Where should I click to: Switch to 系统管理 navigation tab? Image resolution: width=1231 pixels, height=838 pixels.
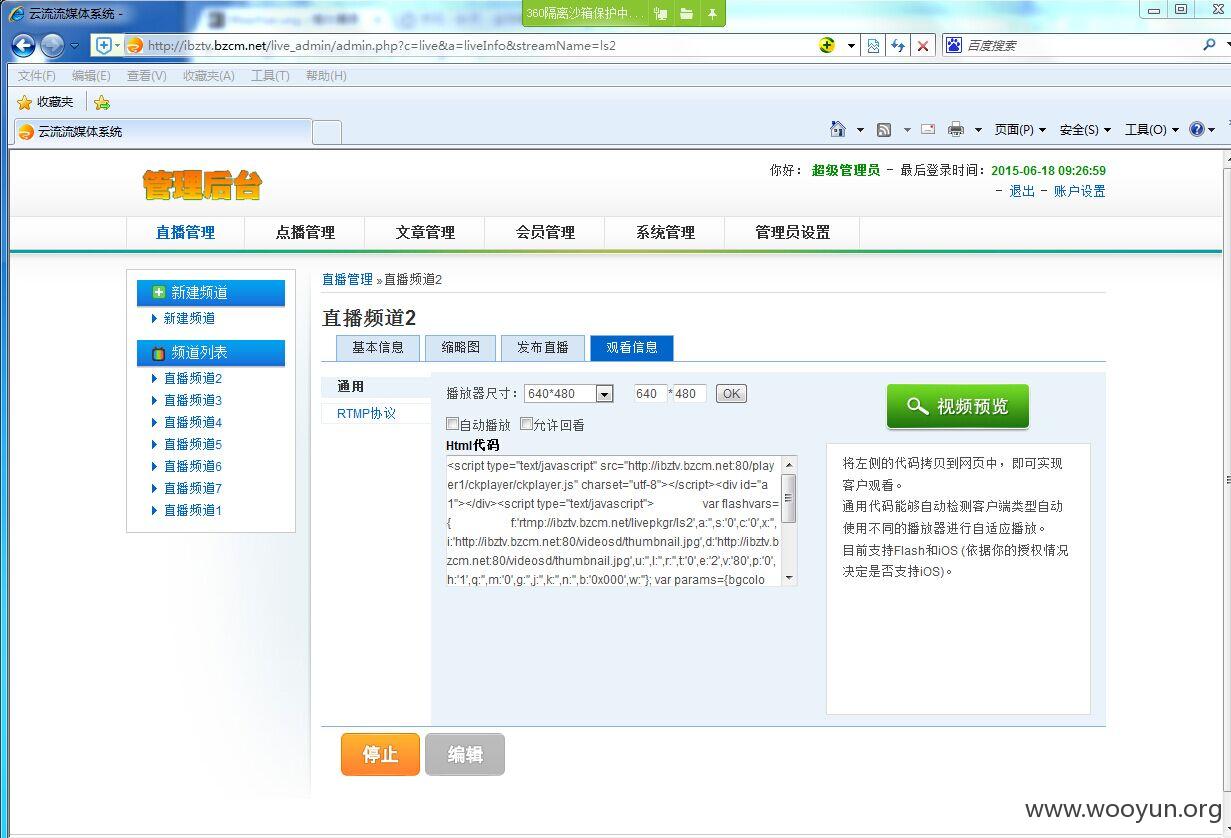coord(665,232)
